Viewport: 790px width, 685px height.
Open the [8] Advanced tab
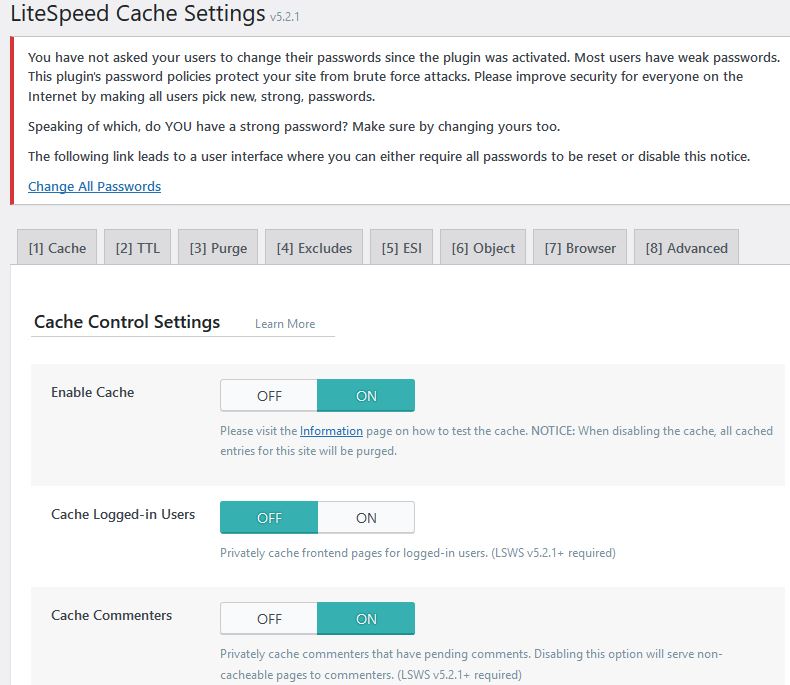(686, 247)
